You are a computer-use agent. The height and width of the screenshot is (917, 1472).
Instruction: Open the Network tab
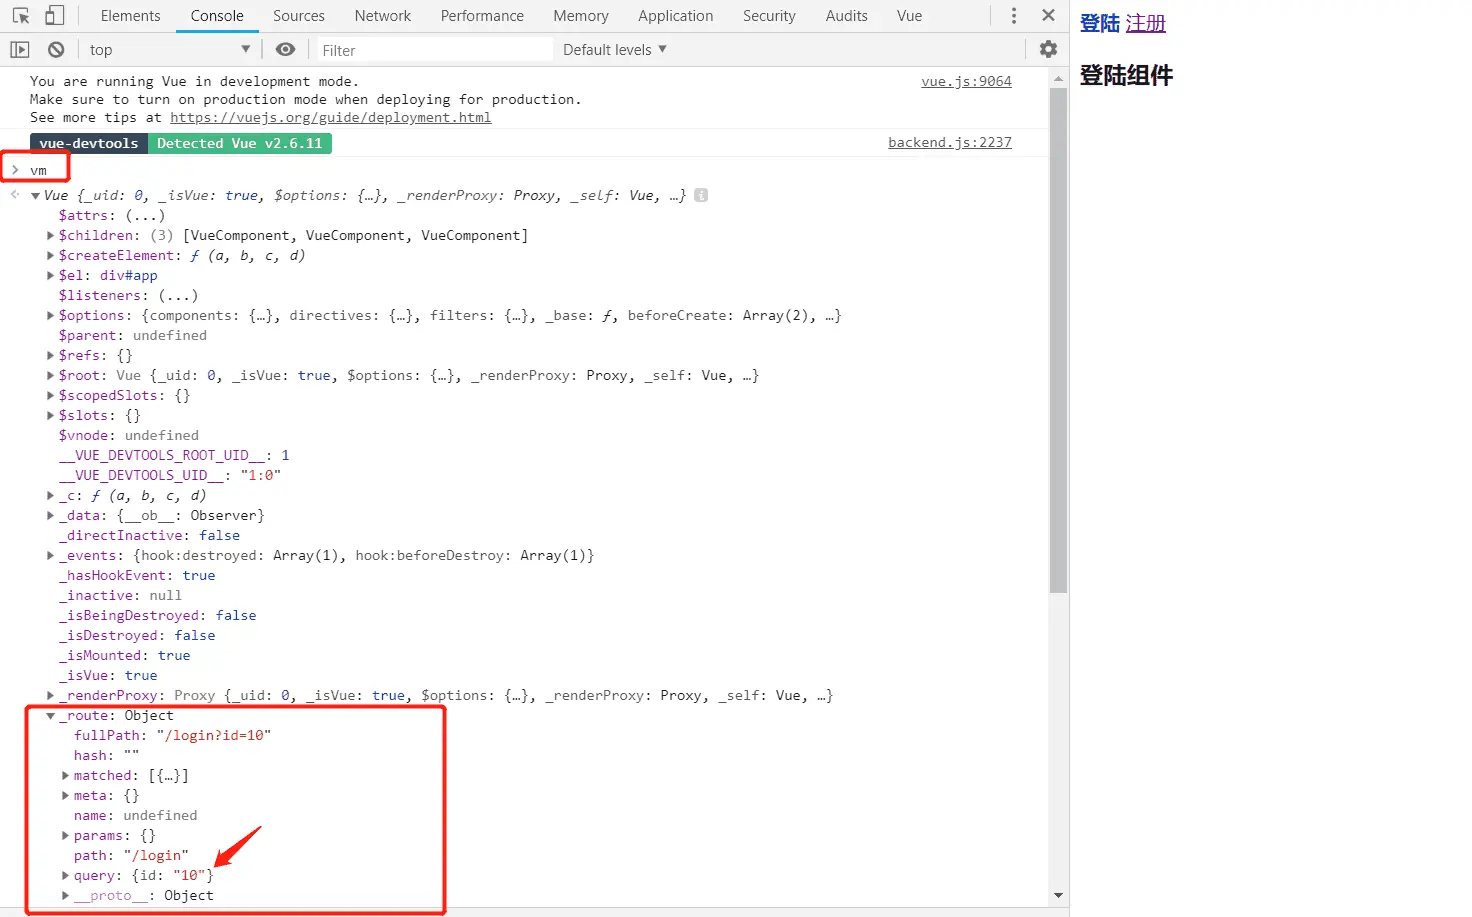[382, 16]
